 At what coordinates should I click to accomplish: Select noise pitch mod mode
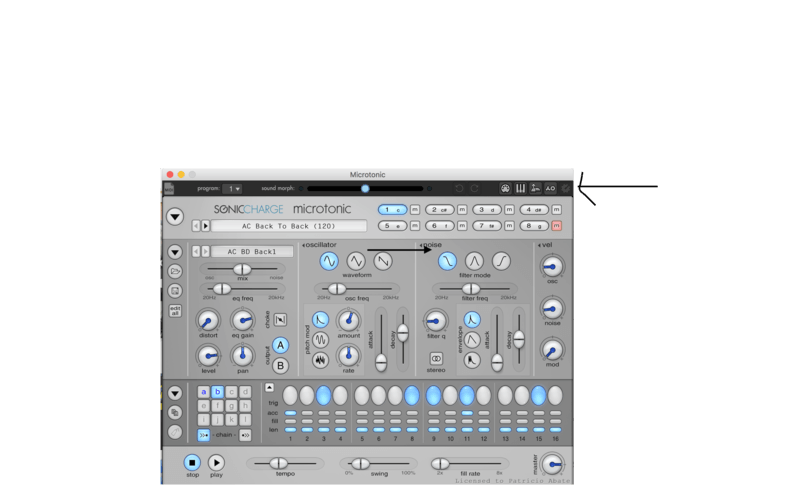point(320,360)
